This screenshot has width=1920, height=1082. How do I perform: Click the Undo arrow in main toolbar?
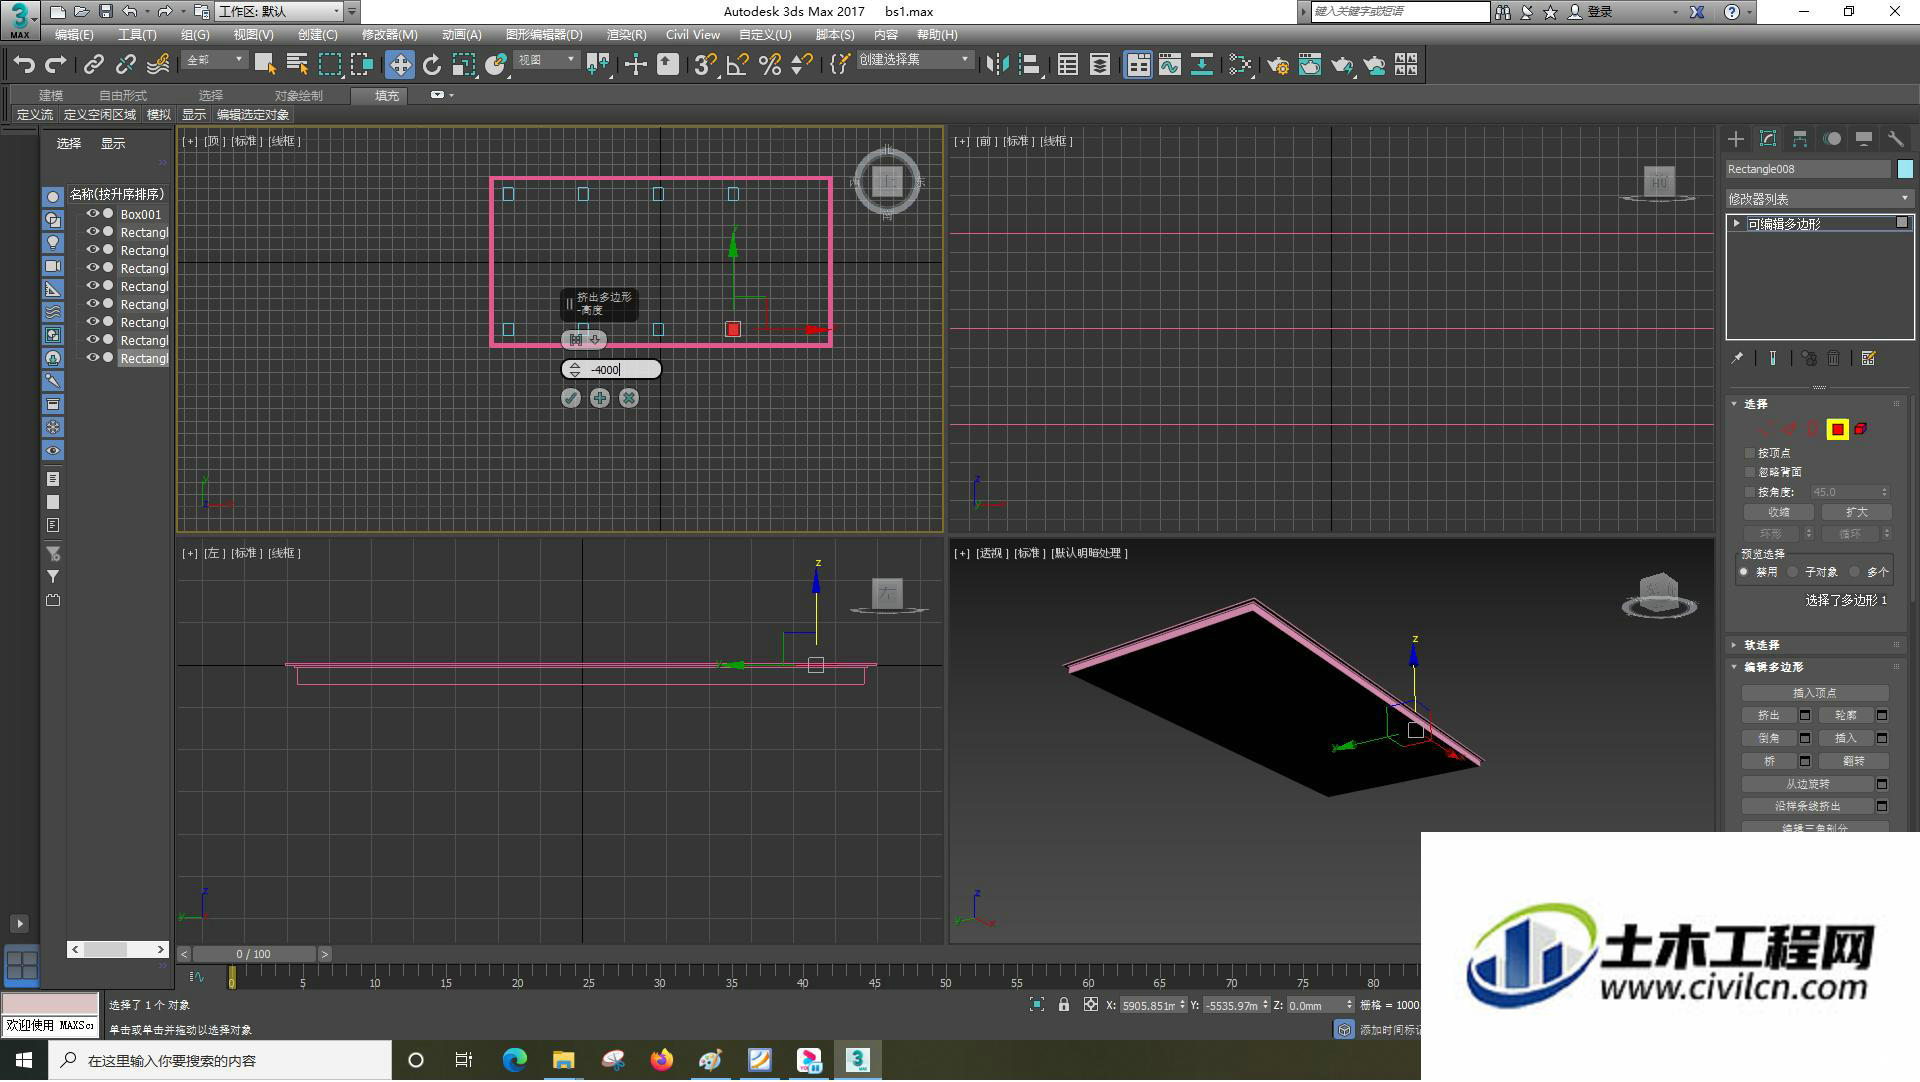(24, 65)
